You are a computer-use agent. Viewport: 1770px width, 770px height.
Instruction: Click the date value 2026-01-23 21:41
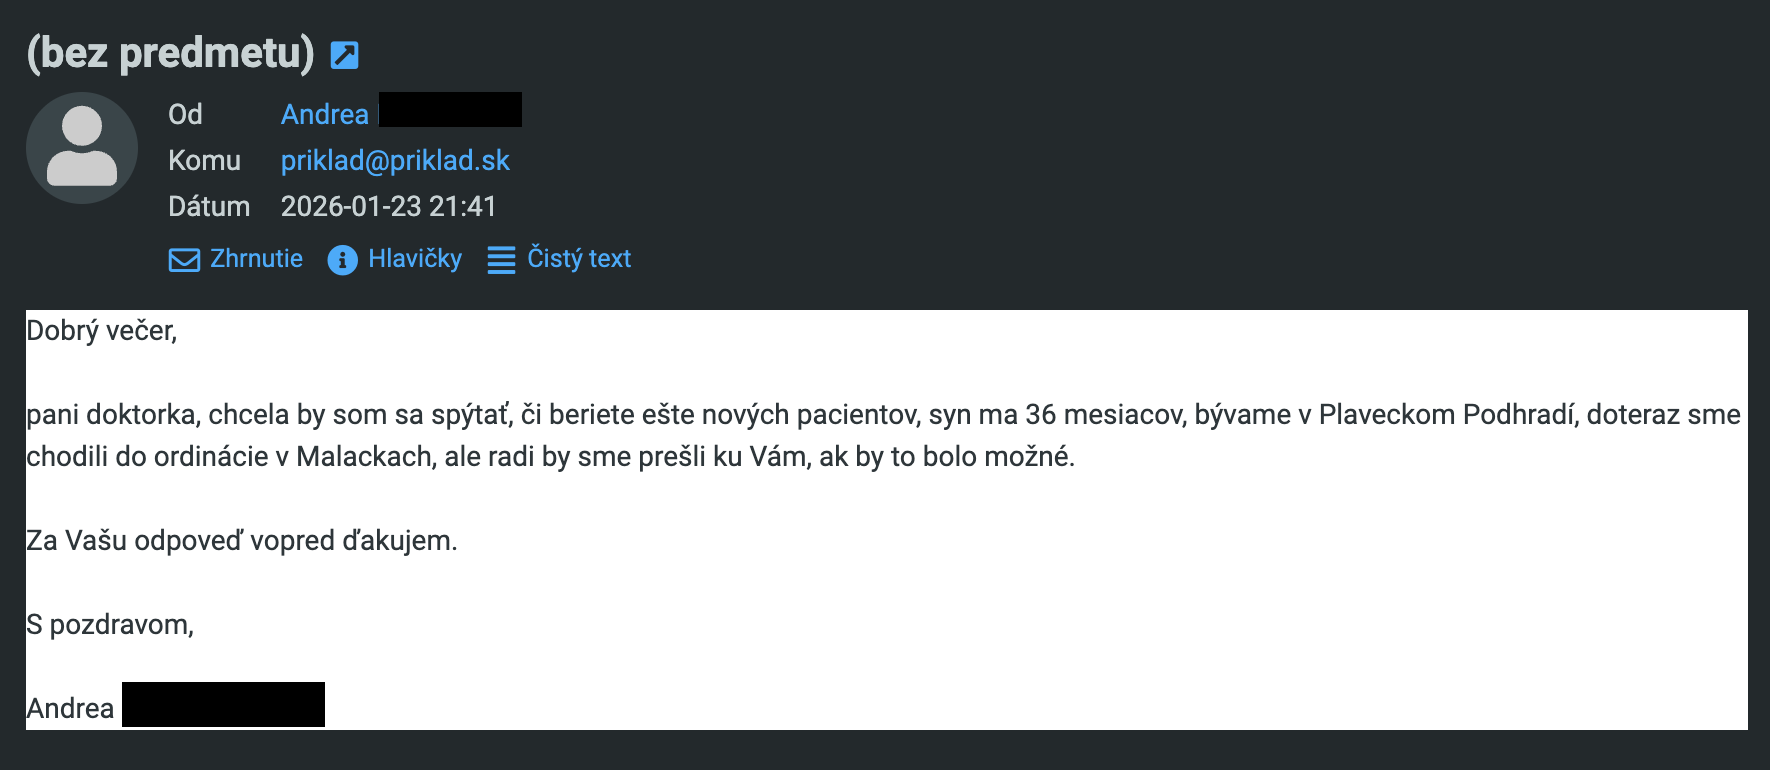388,206
